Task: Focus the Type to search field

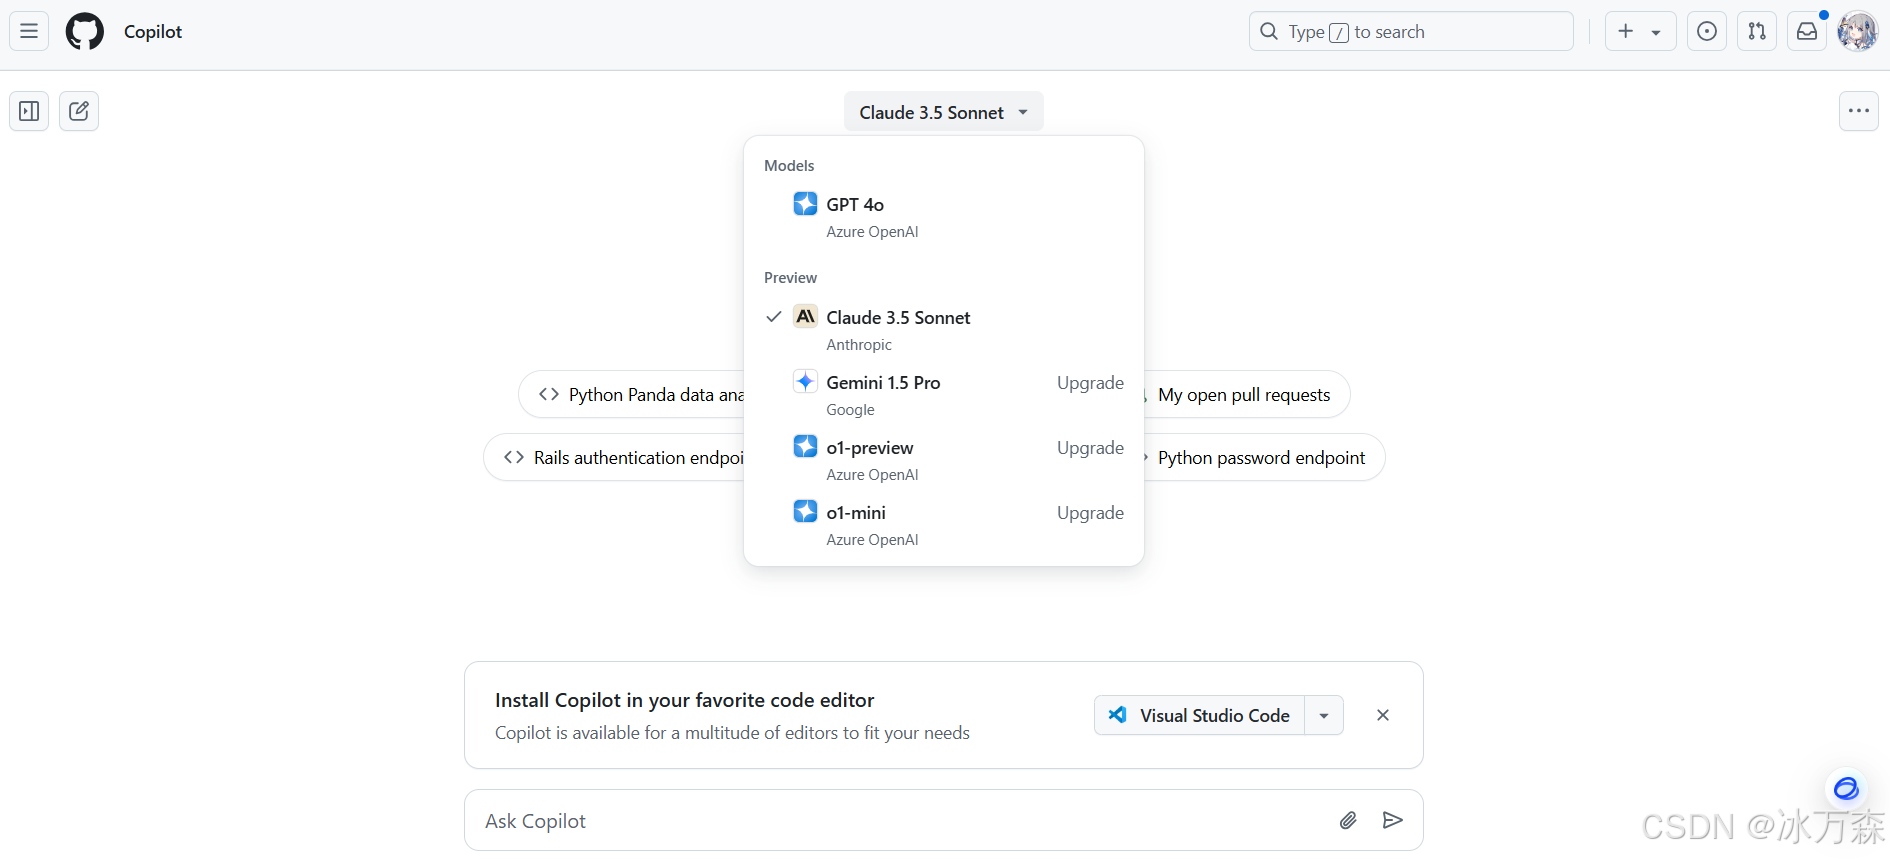Action: pyautogui.click(x=1411, y=31)
